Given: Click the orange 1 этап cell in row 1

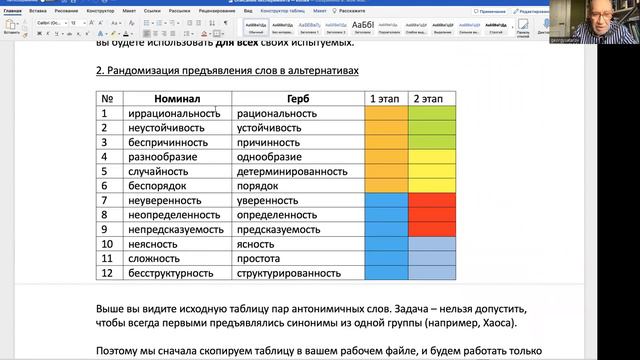Looking at the screenshot, I should tap(386, 113).
